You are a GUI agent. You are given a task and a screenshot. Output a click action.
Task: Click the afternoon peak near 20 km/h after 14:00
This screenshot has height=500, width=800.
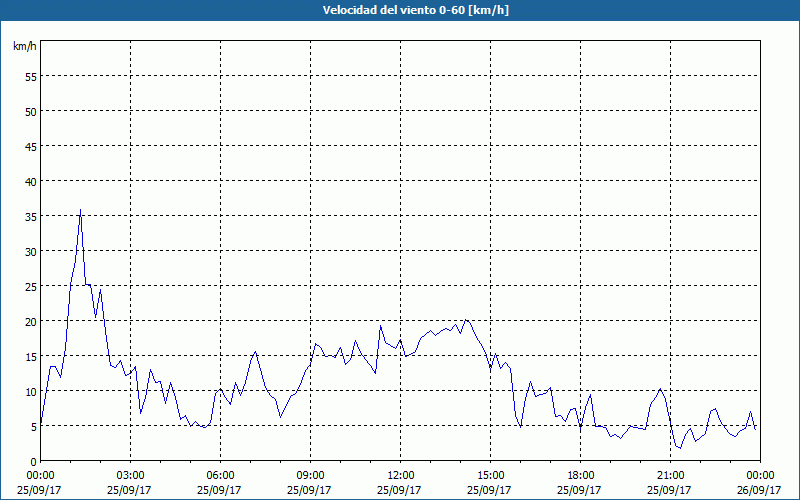pos(465,320)
